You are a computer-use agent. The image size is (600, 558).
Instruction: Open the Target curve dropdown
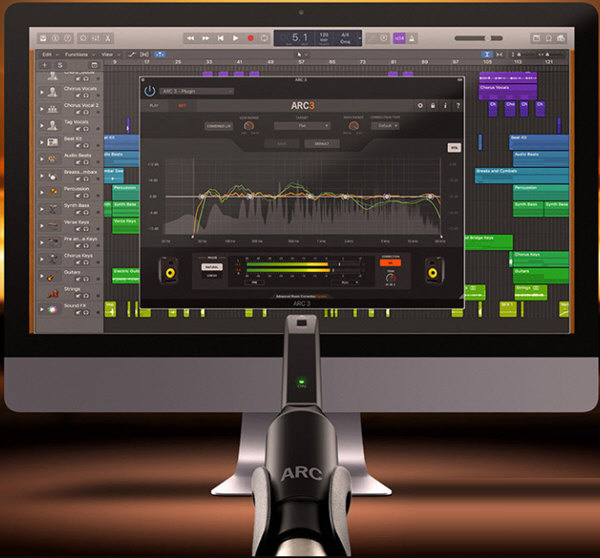tap(299, 127)
